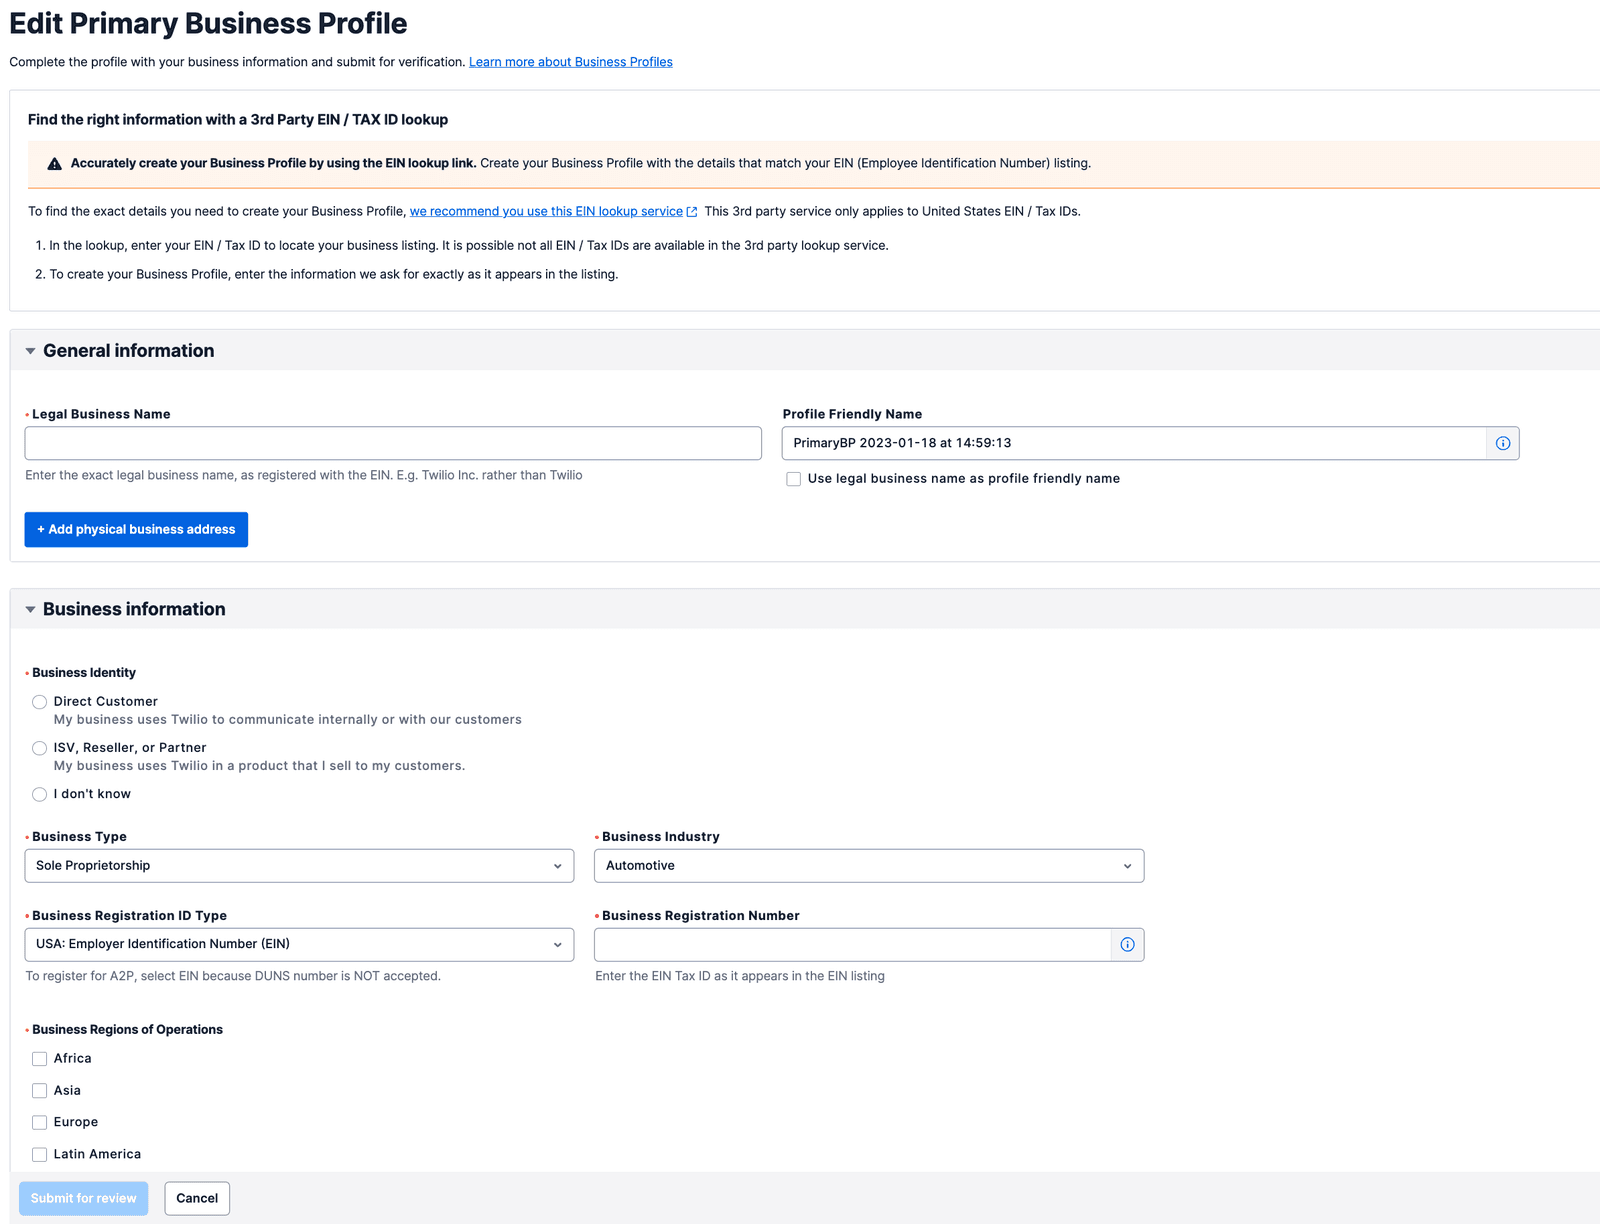Viewport: 1600px width, 1224px height.
Task: Choose "I don't know" business identity
Action: 39,794
